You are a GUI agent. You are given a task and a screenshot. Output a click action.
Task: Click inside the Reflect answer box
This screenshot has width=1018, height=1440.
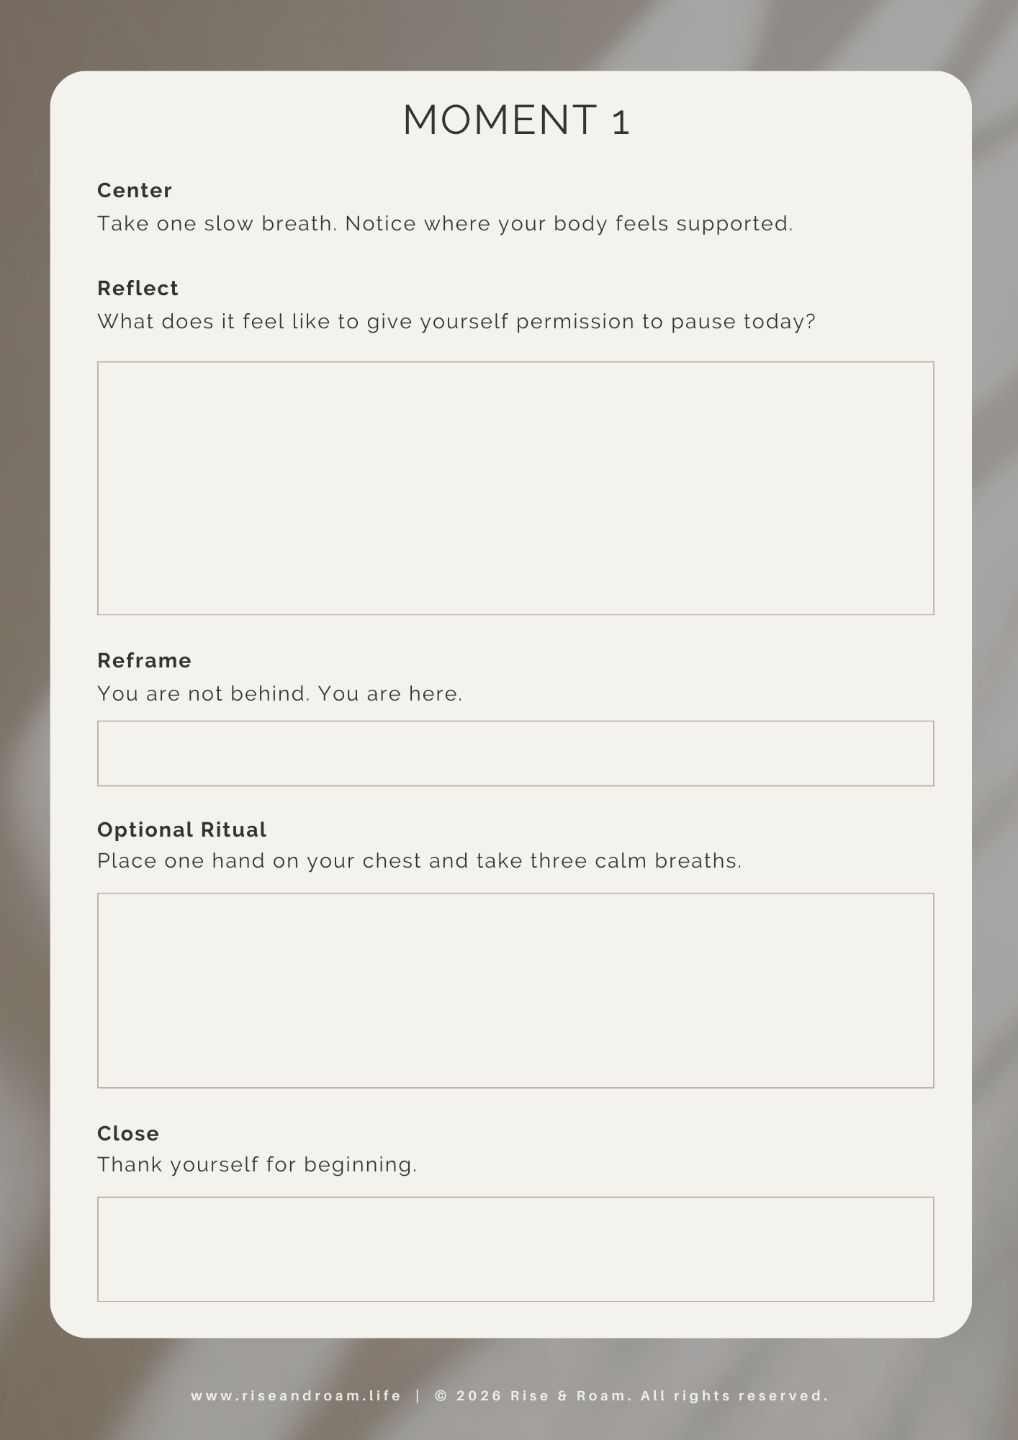pyautogui.click(x=516, y=488)
